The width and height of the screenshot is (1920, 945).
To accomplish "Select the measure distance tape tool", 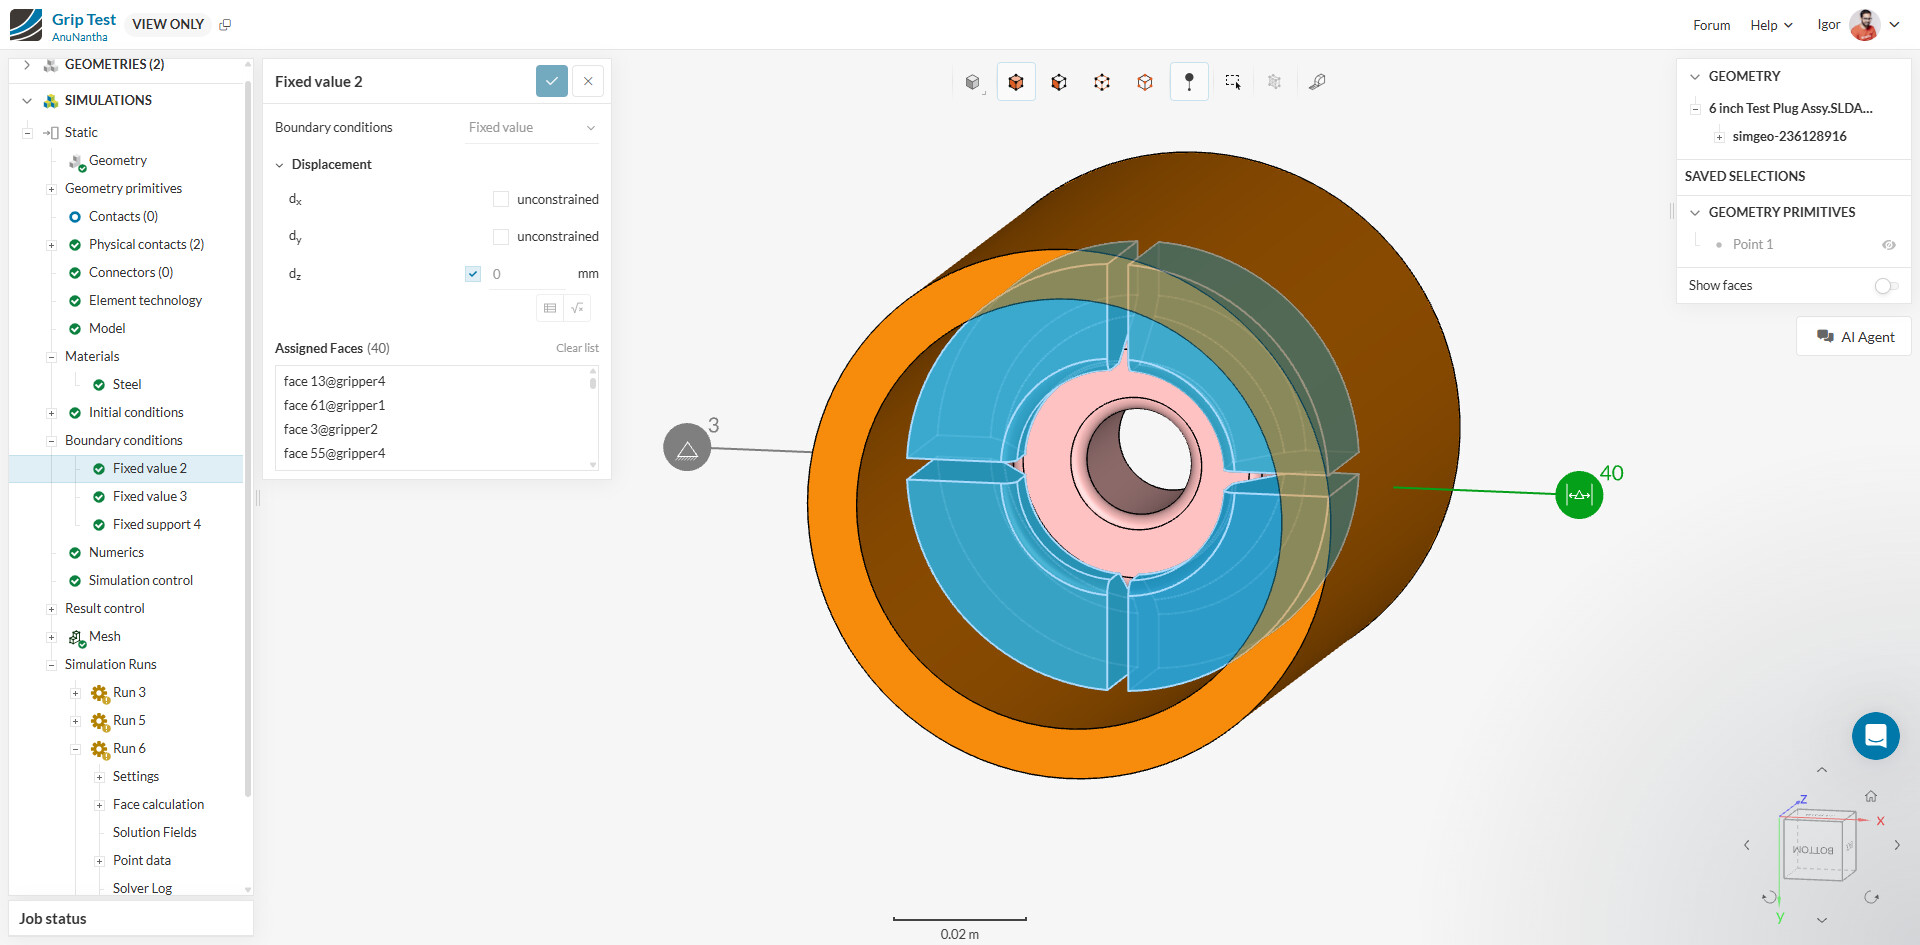I will tap(1317, 82).
